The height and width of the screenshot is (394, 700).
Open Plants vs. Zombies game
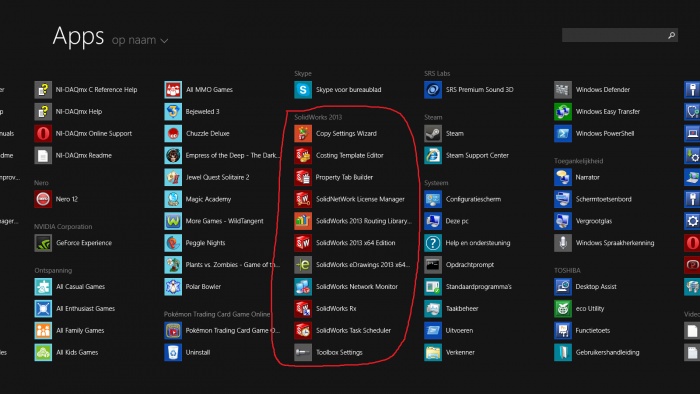click(x=222, y=265)
